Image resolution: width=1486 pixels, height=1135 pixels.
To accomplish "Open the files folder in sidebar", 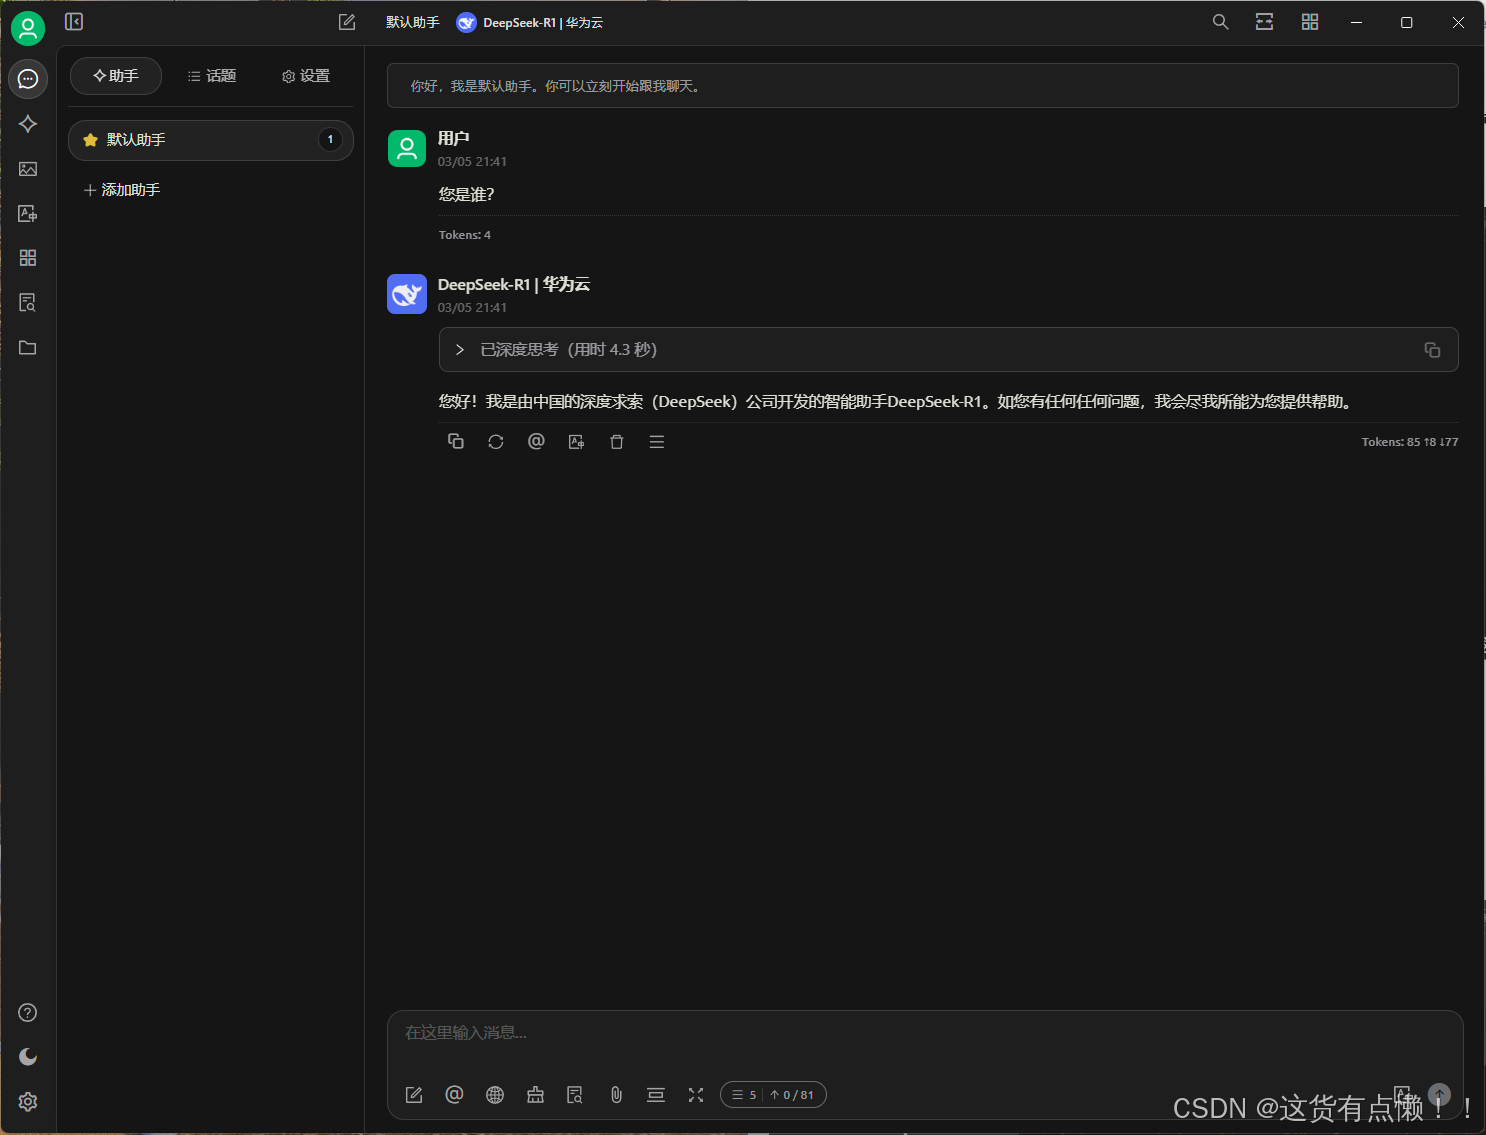I will pyautogui.click(x=28, y=348).
